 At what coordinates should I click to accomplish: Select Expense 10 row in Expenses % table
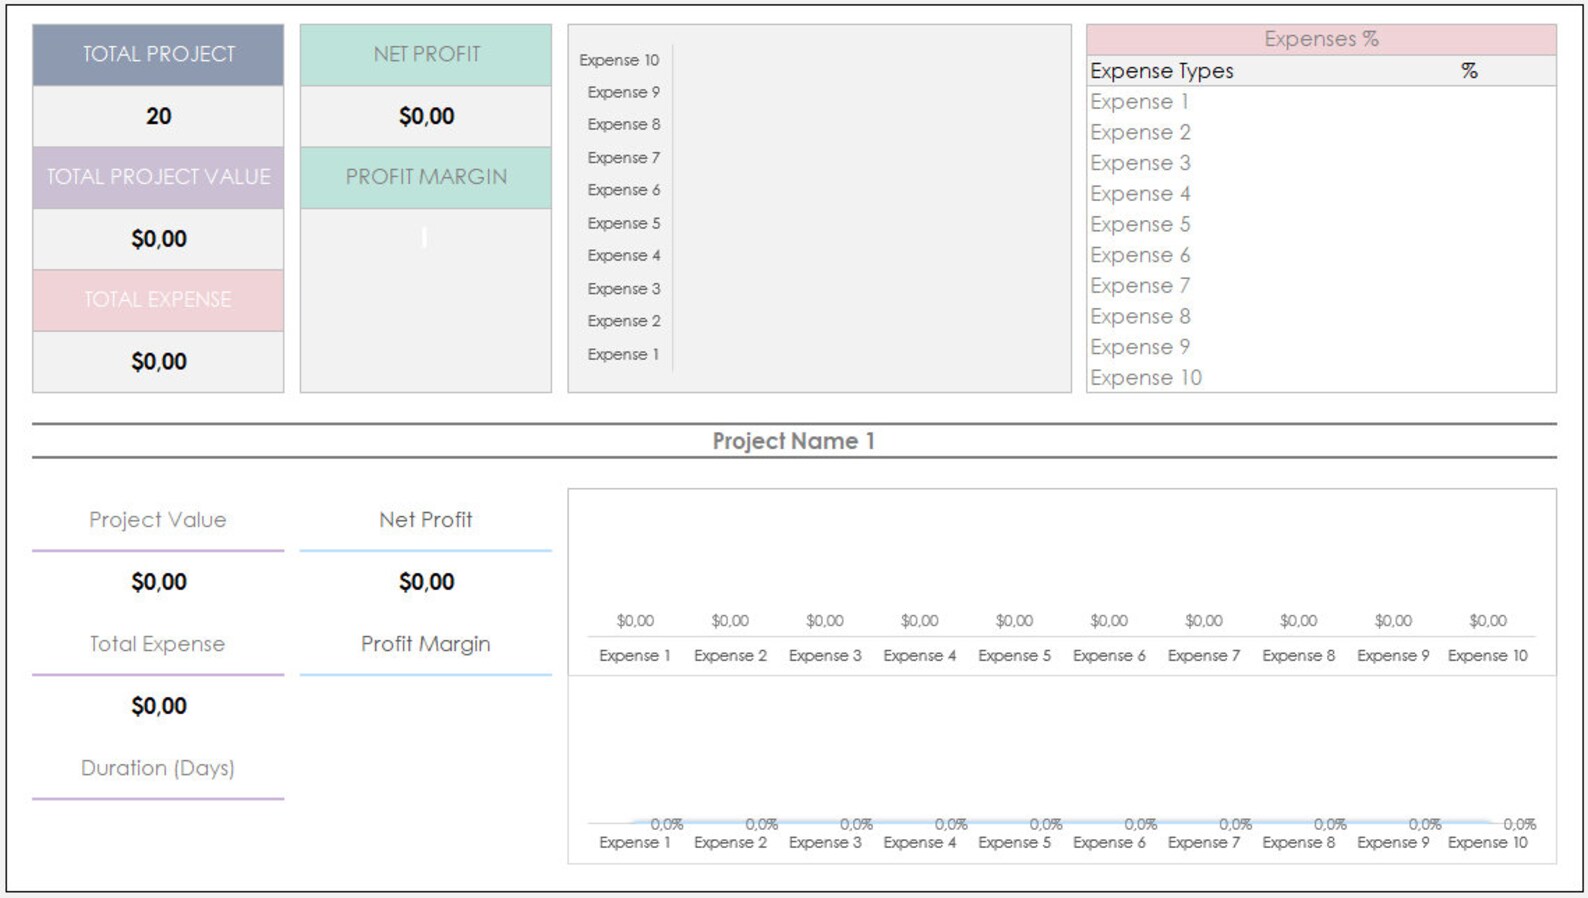point(1321,378)
